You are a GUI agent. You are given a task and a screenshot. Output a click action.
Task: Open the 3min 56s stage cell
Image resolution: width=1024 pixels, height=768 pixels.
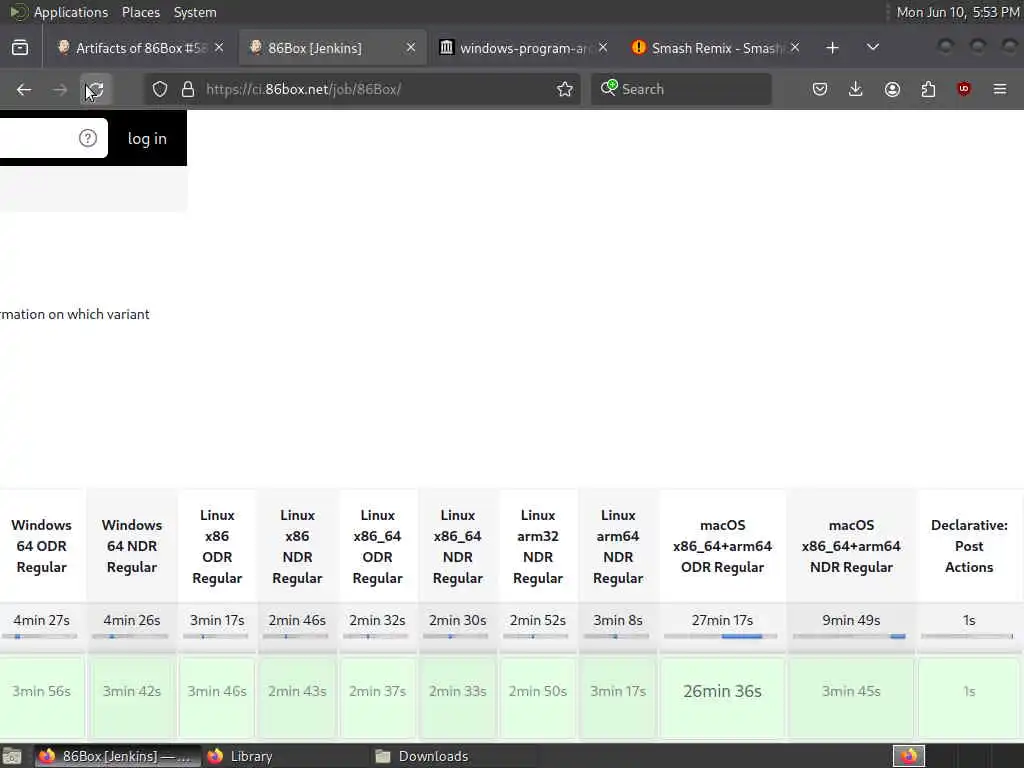(x=42, y=696)
